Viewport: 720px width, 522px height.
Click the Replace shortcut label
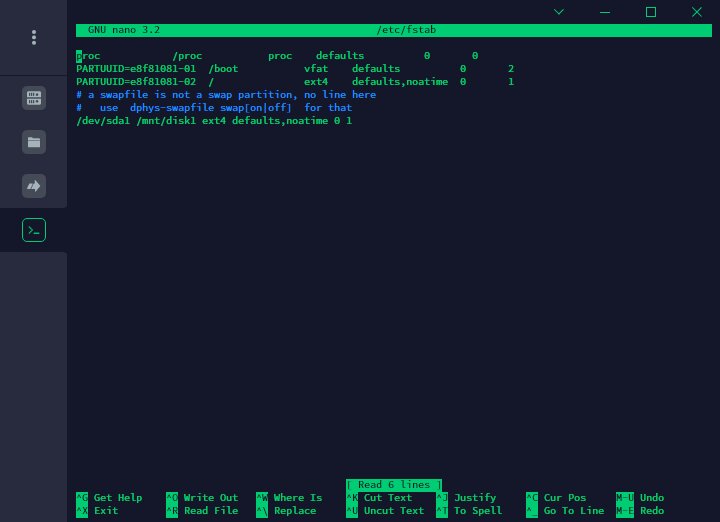pyautogui.click(x=295, y=511)
